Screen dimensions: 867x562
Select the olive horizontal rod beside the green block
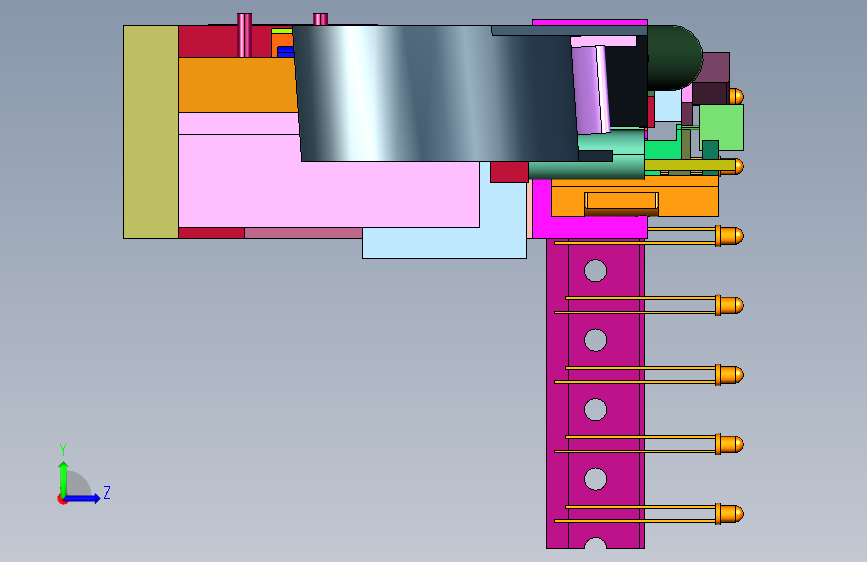(690, 165)
